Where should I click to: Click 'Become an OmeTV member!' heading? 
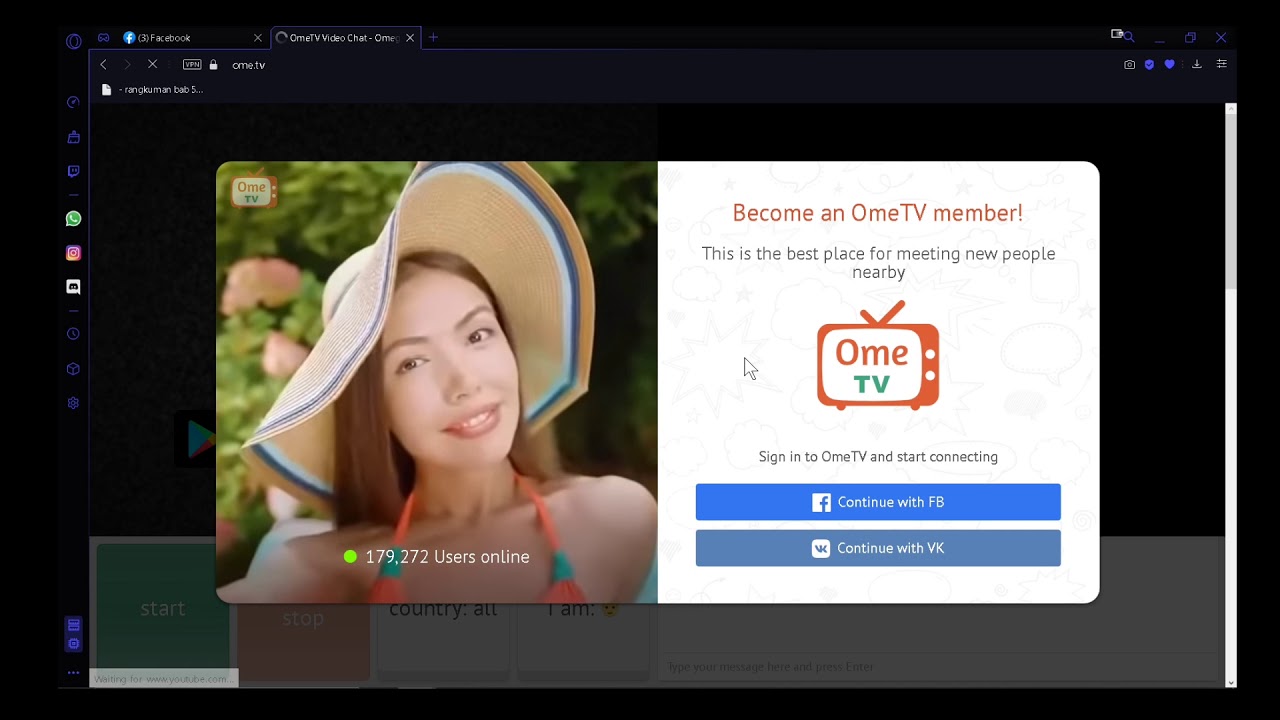[x=878, y=213]
